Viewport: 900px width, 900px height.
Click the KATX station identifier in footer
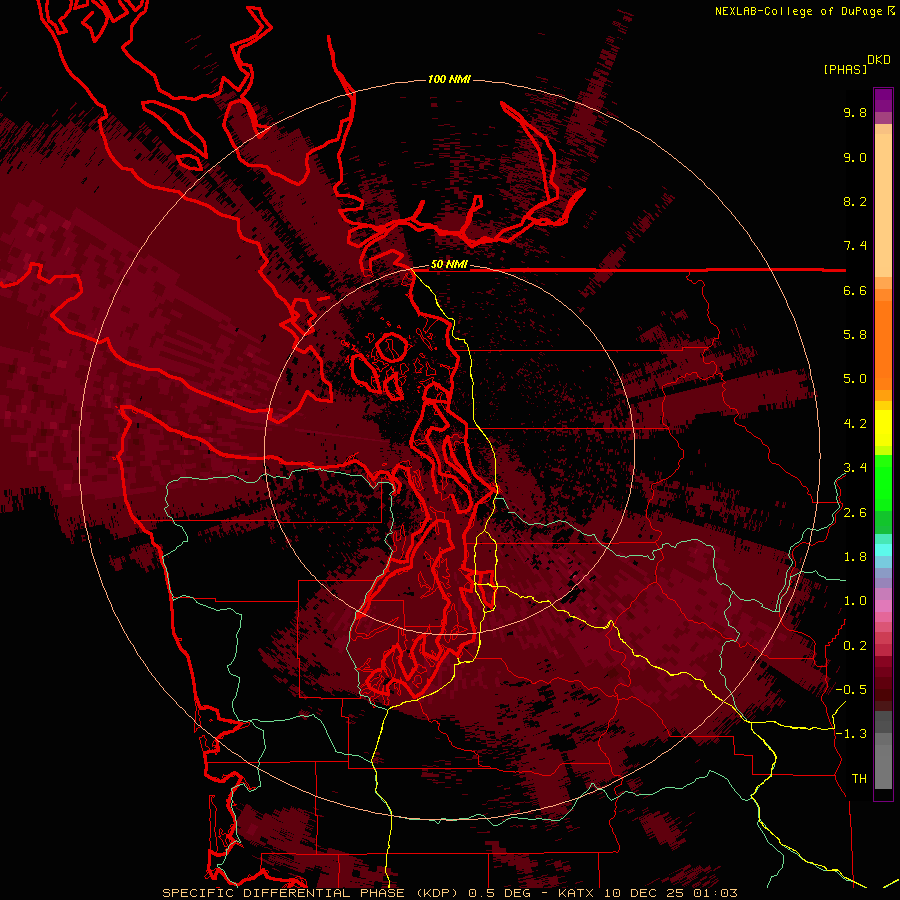[577, 893]
